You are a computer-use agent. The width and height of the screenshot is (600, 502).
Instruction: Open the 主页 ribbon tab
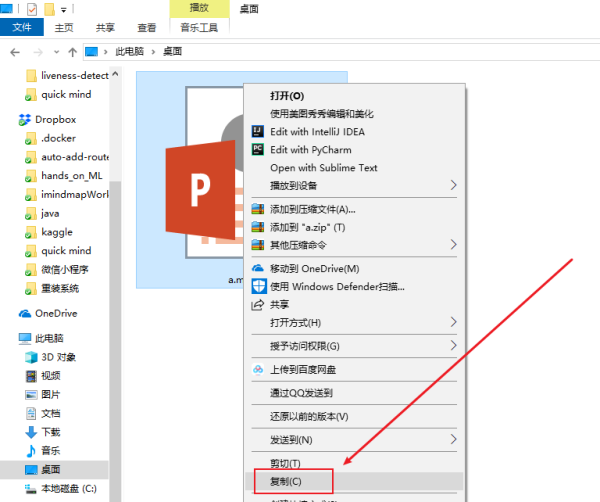click(x=64, y=28)
